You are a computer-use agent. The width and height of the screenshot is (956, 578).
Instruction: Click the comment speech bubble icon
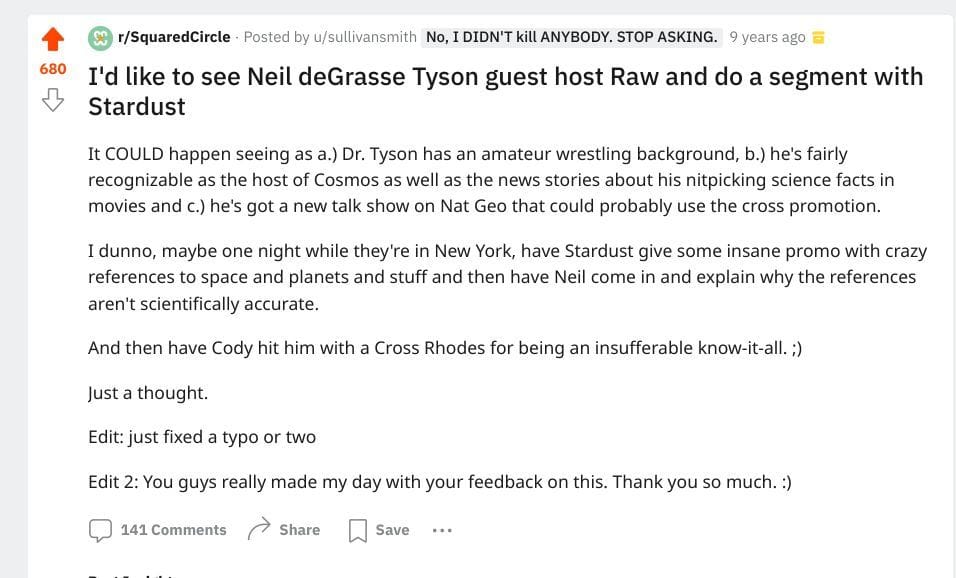[101, 530]
